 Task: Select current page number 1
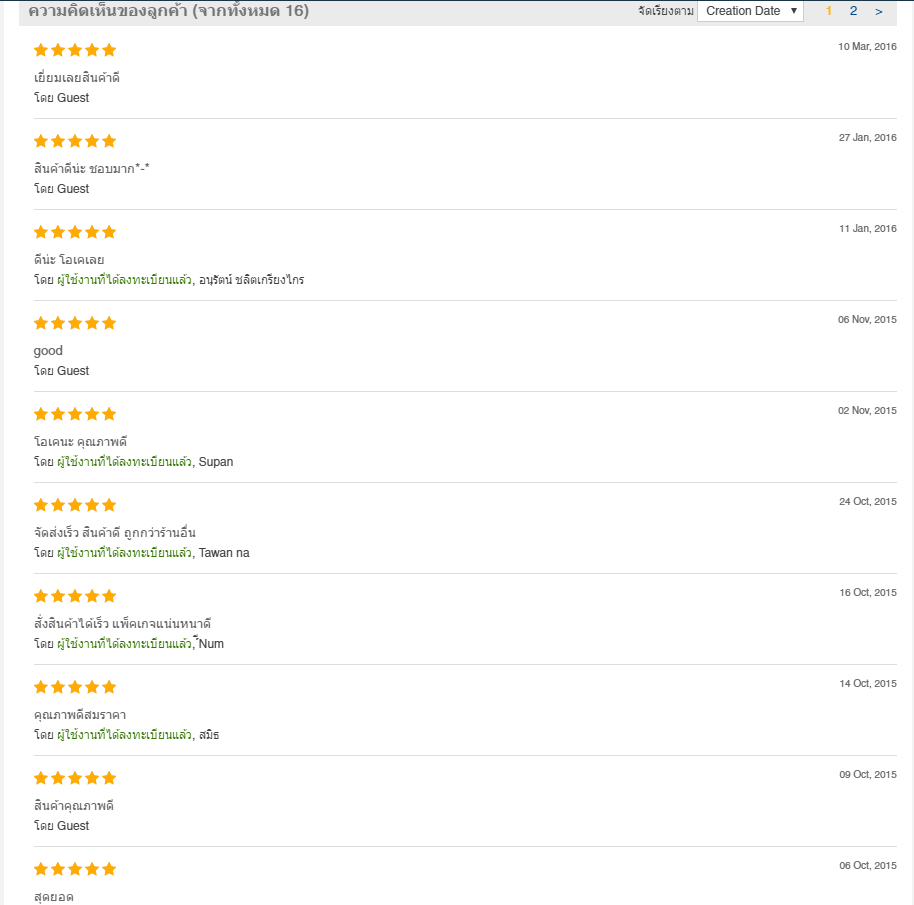(829, 11)
